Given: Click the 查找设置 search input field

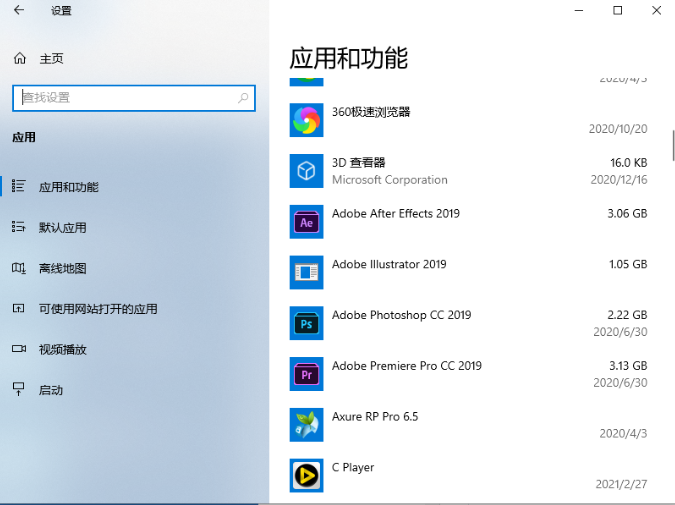Looking at the screenshot, I should click(x=125, y=98).
